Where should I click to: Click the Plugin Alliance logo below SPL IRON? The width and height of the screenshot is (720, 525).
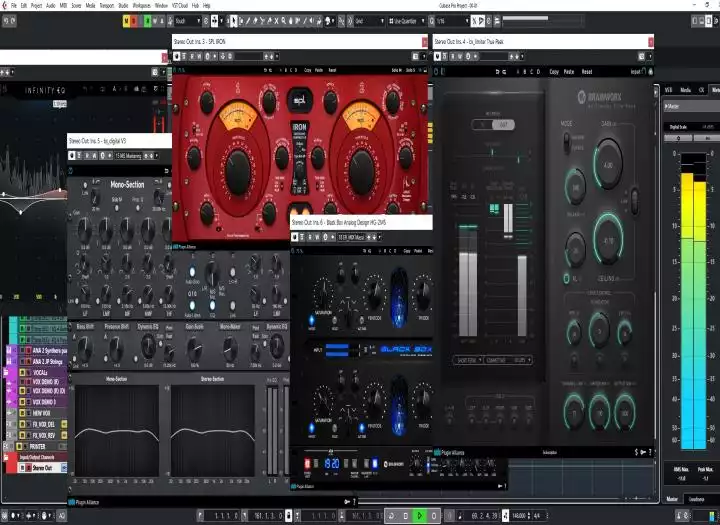point(185,247)
